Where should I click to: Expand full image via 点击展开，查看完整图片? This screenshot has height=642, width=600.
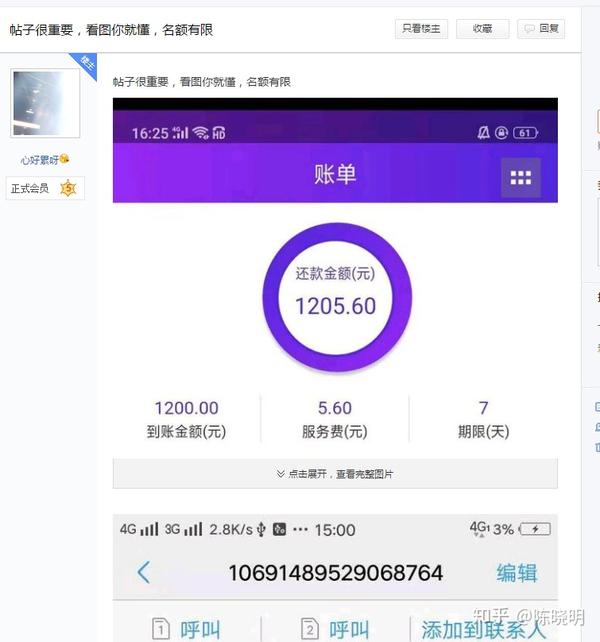[335, 474]
